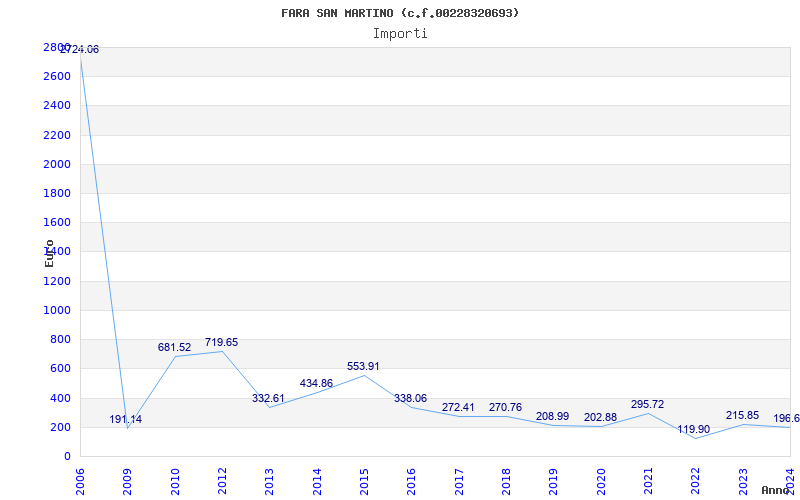
Task: Click the 2018 x-axis year label
Action: [506, 481]
